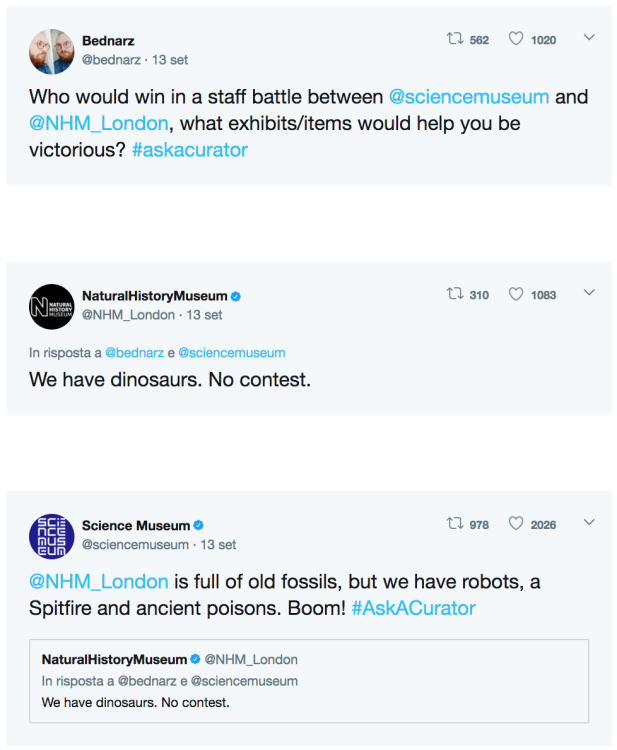Click the #AskACurator hashtag in Science Museum tweet
This screenshot has width=617, height=750.
[413, 608]
